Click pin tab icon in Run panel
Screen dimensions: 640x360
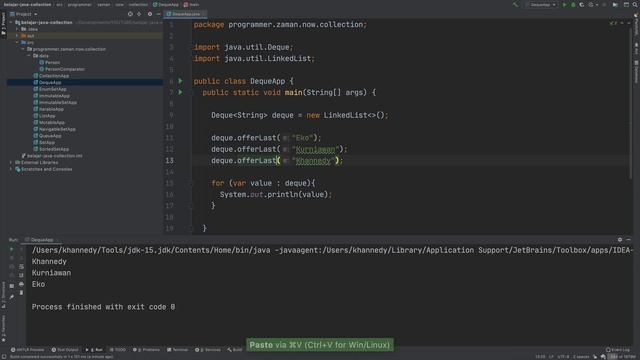11,297
